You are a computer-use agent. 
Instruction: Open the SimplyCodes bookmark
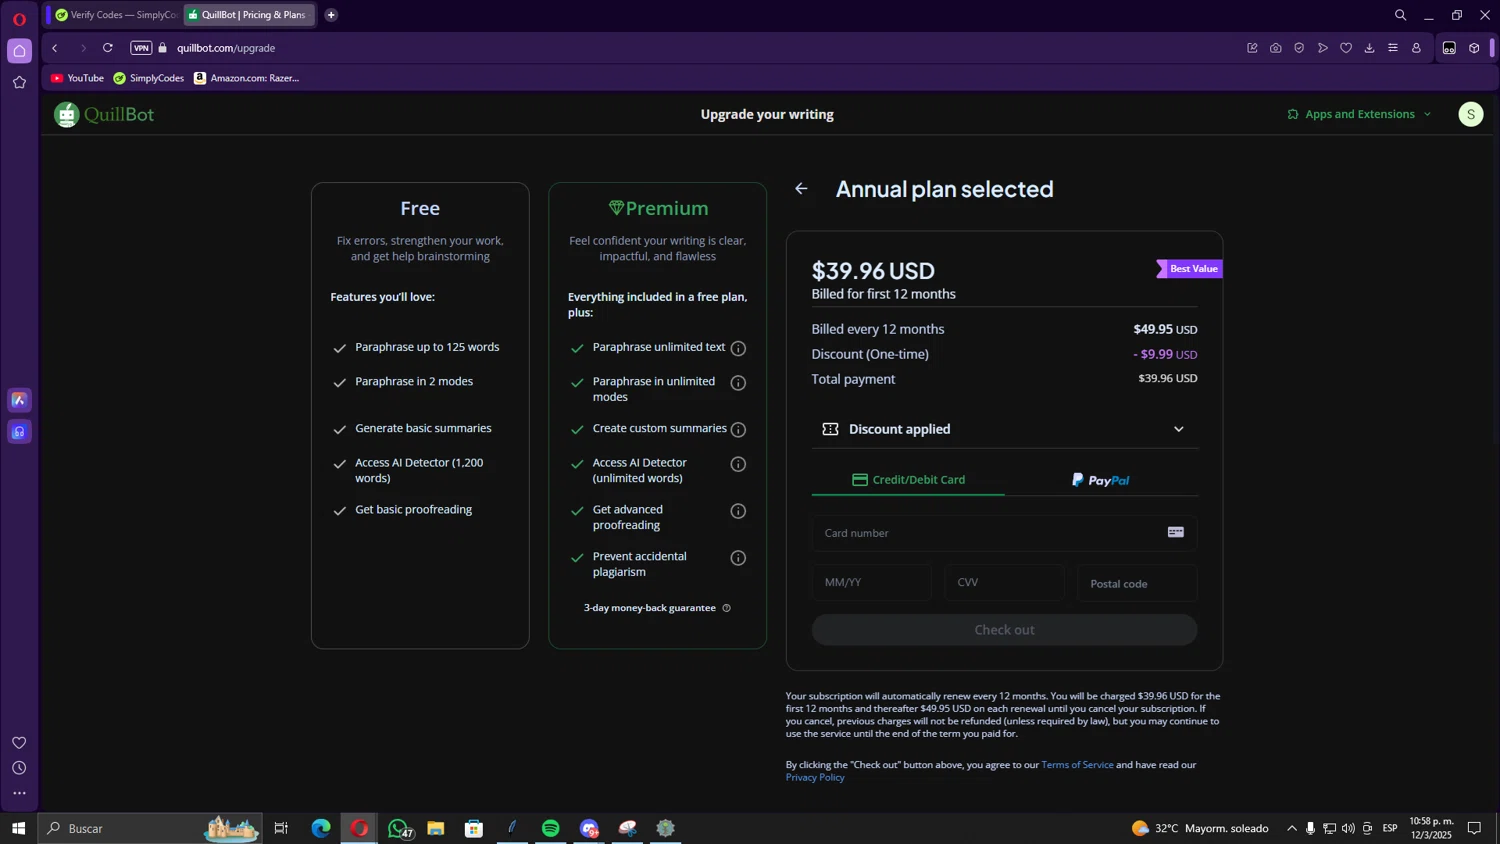tap(149, 78)
